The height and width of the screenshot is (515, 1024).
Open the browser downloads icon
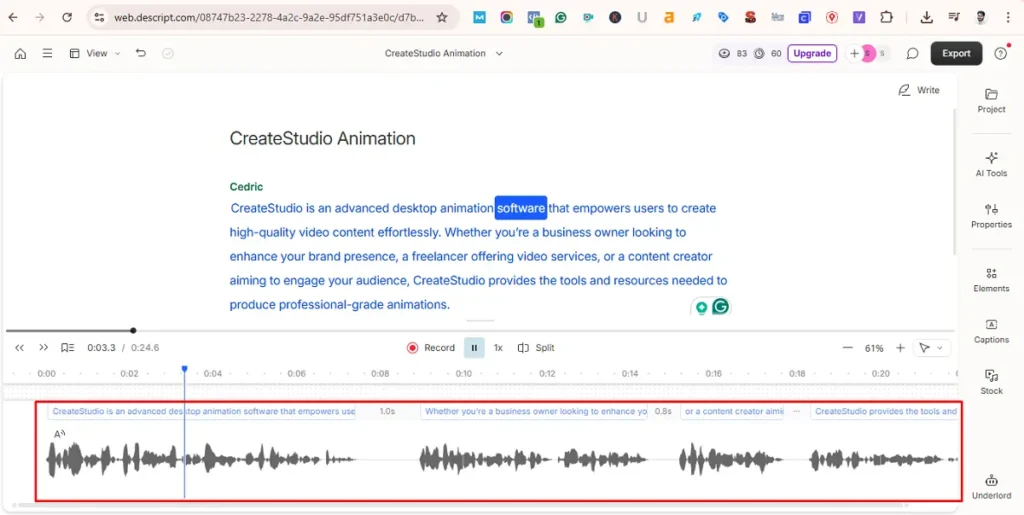tap(926, 18)
